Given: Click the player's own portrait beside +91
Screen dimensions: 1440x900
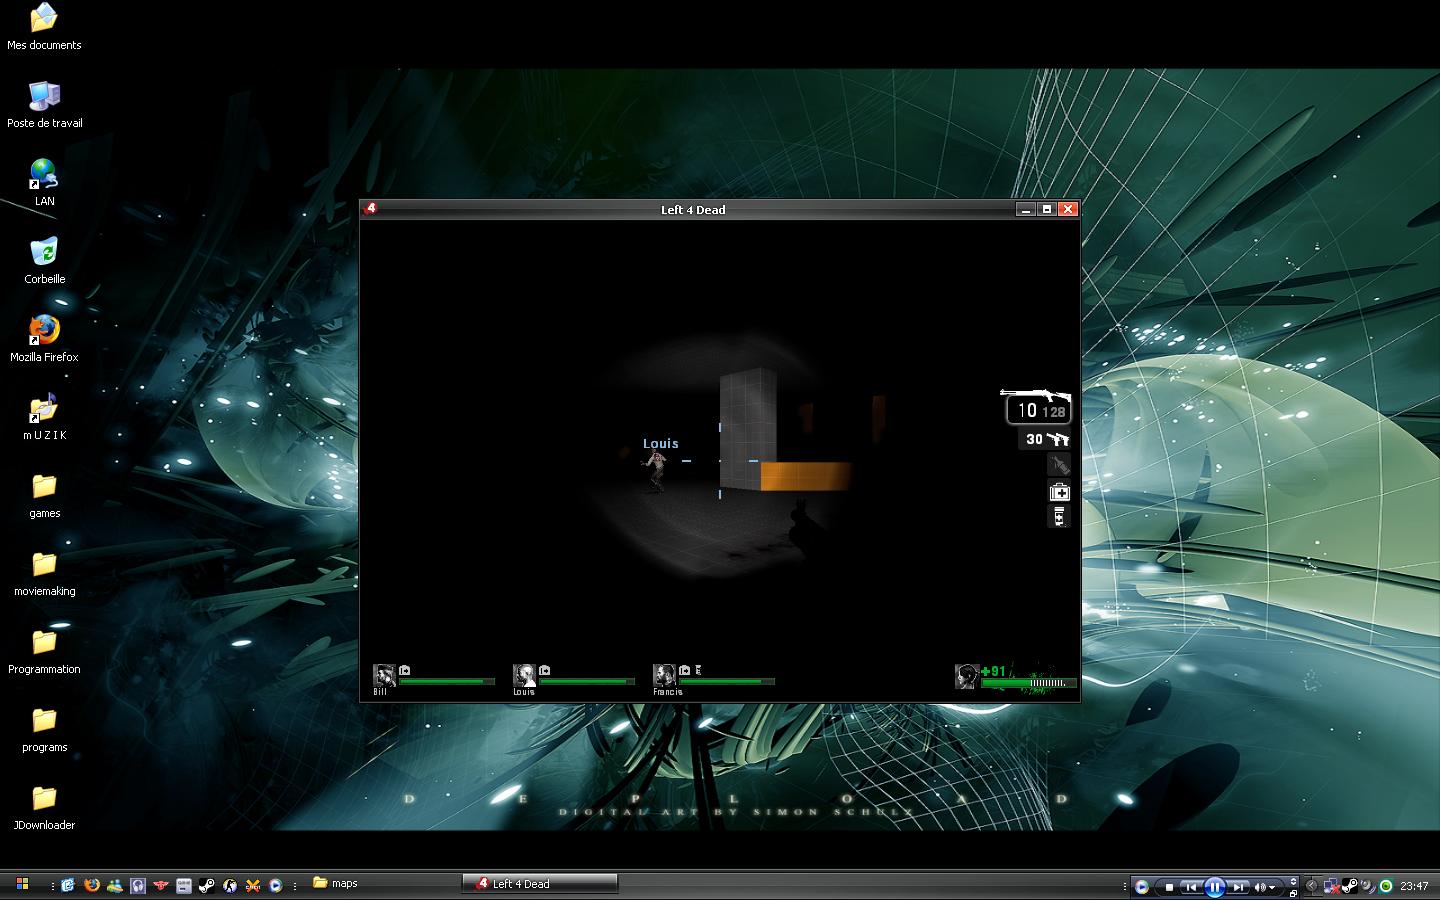Looking at the screenshot, I should [966, 676].
